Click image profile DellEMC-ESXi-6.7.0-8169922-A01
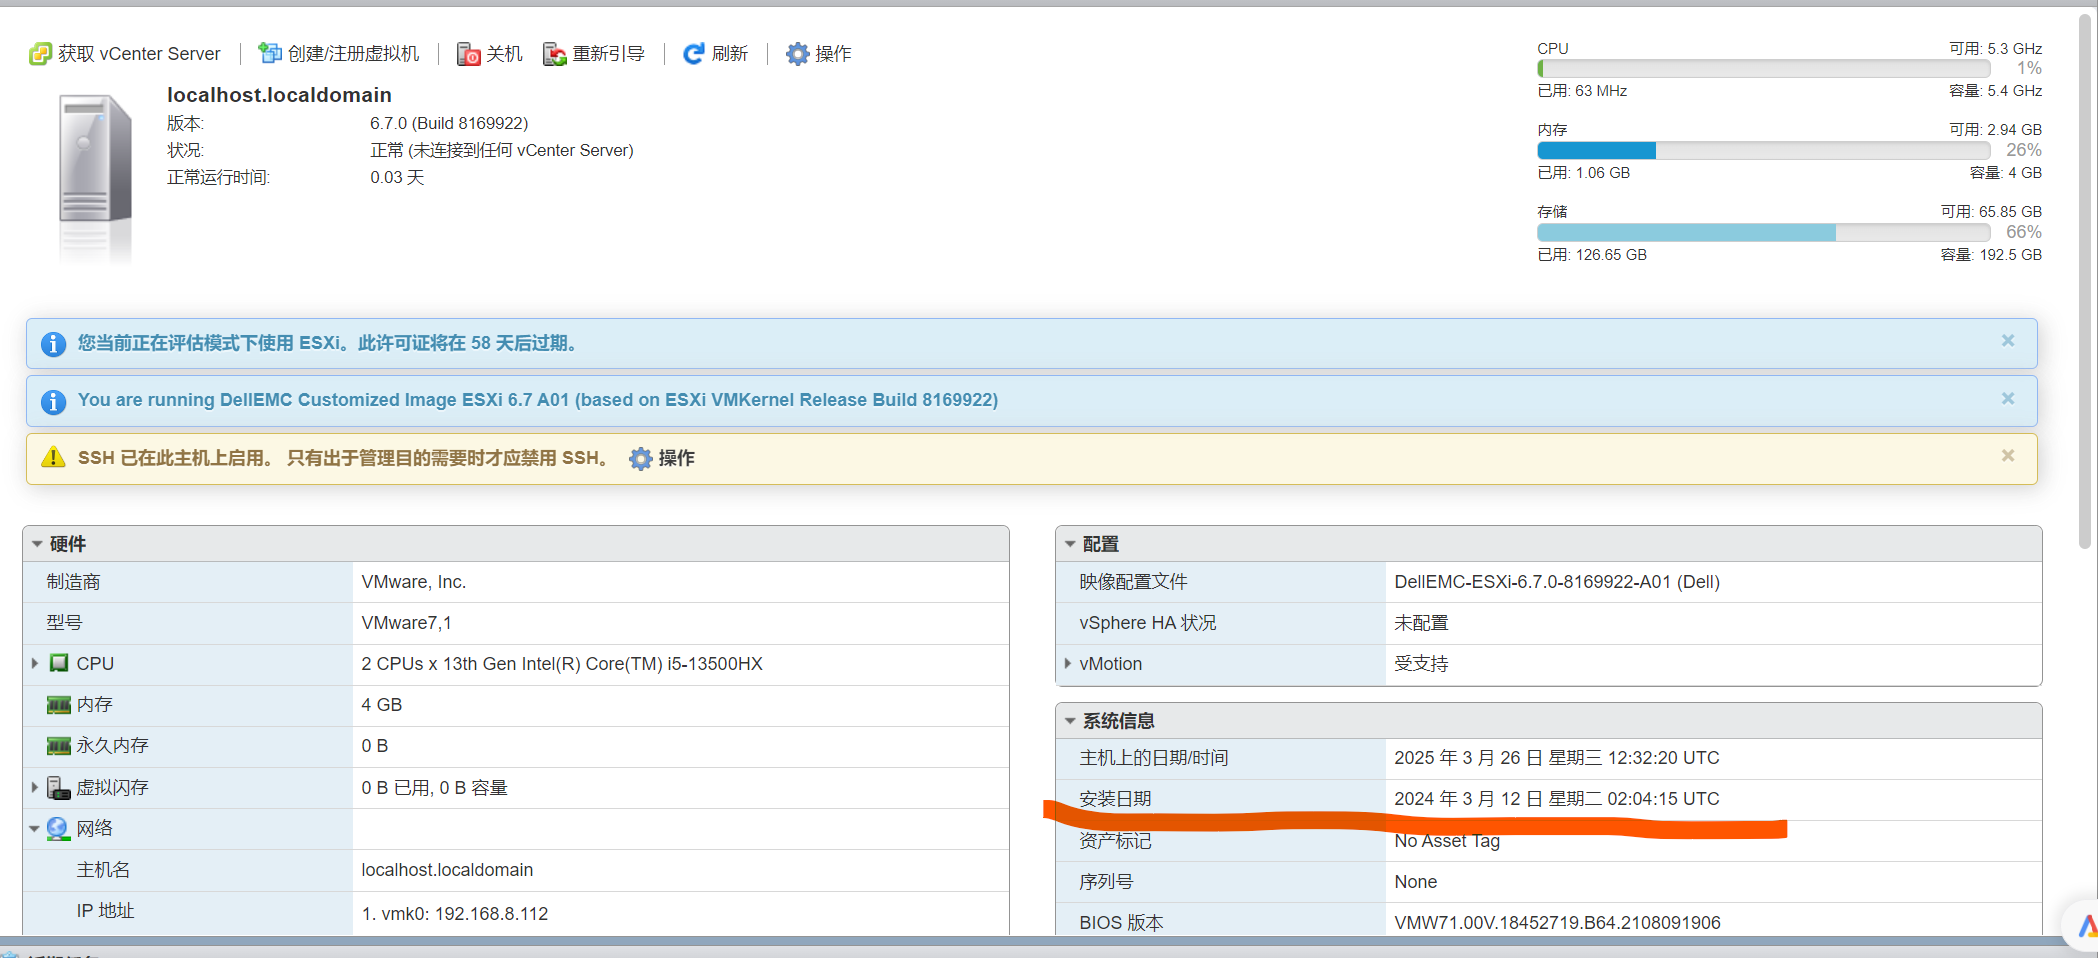This screenshot has height=958, width=2098. pyautogui.click(x=1557, y=582)
